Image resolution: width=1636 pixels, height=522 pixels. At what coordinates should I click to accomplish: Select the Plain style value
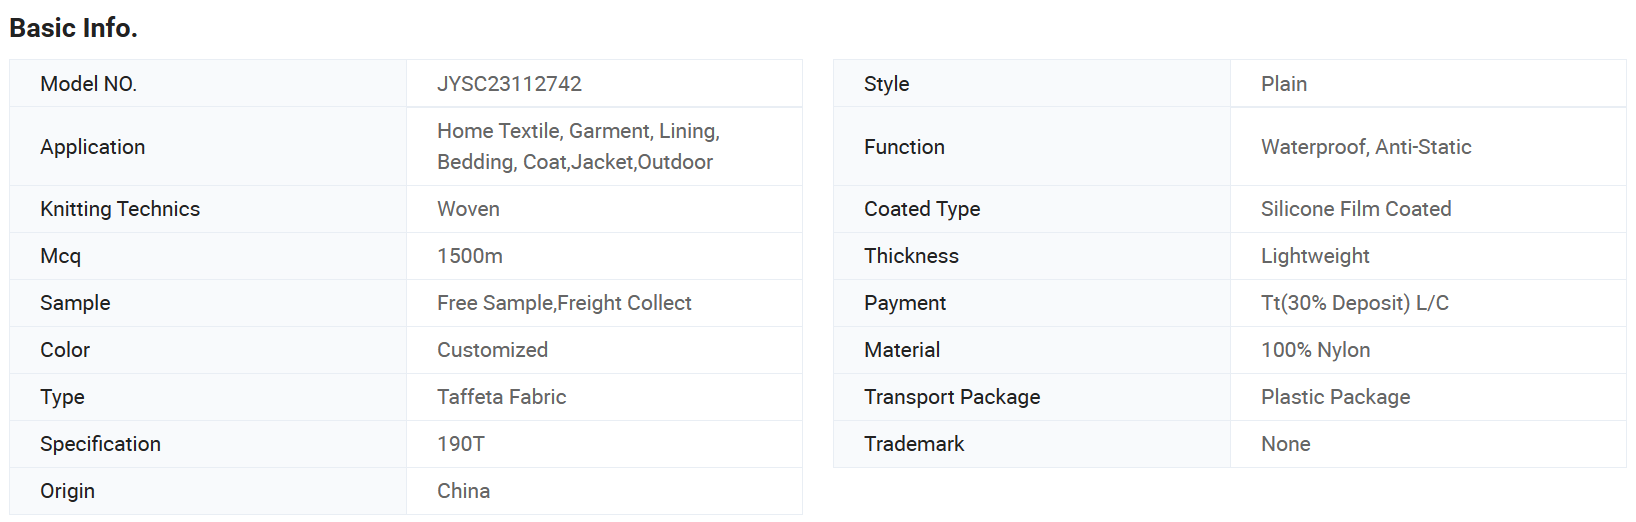(1284, 84)
